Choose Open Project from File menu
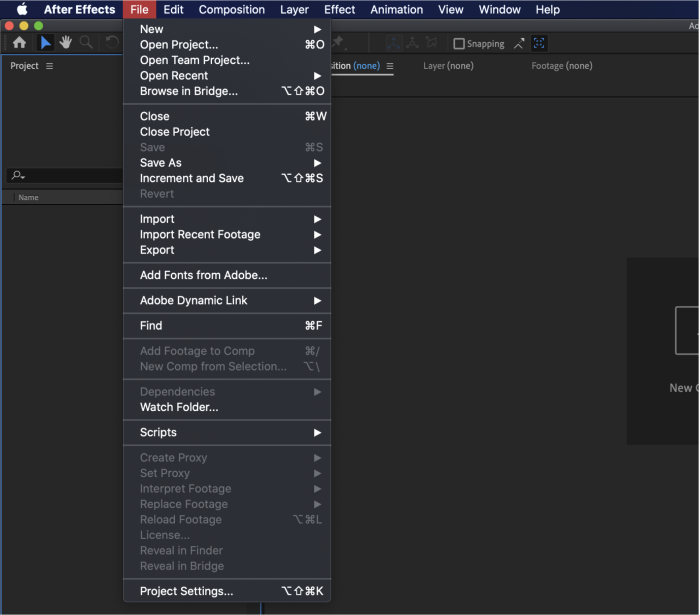 coord(227,45)
